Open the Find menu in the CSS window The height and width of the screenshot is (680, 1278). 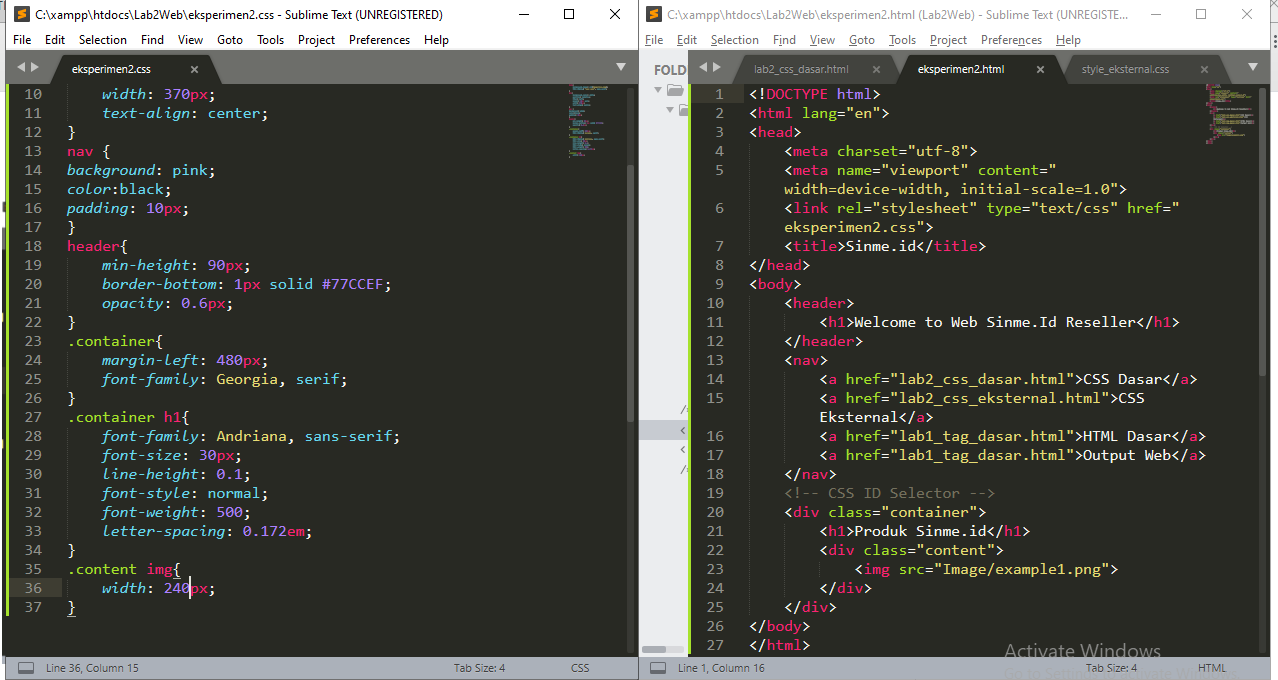[x=152, y=40]
